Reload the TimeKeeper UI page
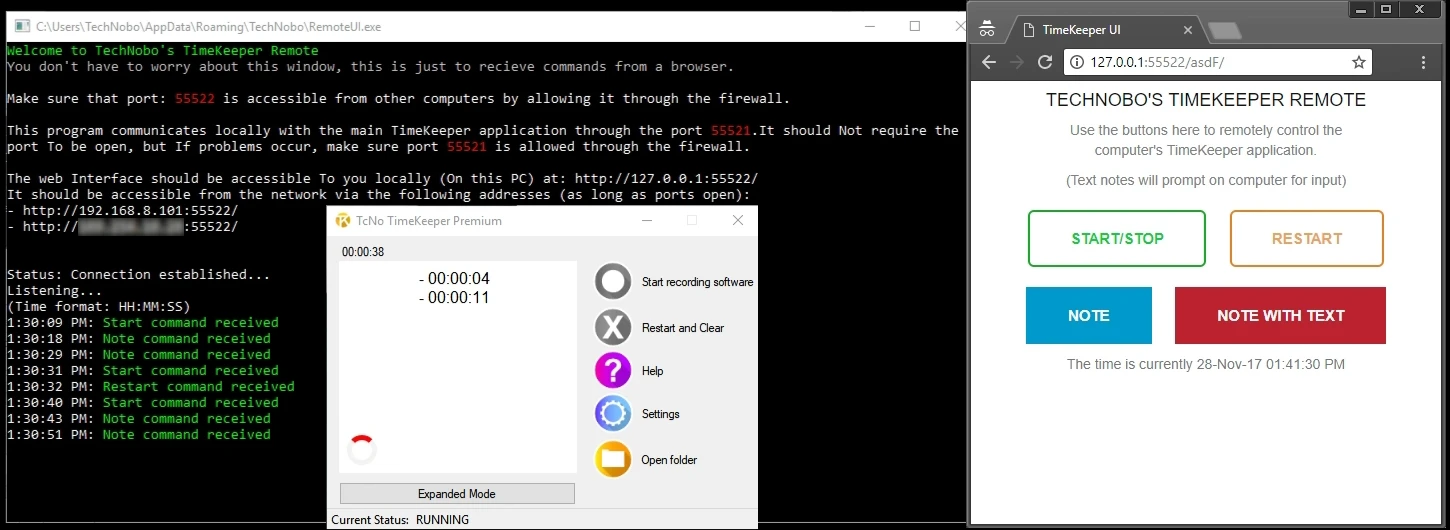Viewport: 1450px width, 530px height. pos(1045,62)
